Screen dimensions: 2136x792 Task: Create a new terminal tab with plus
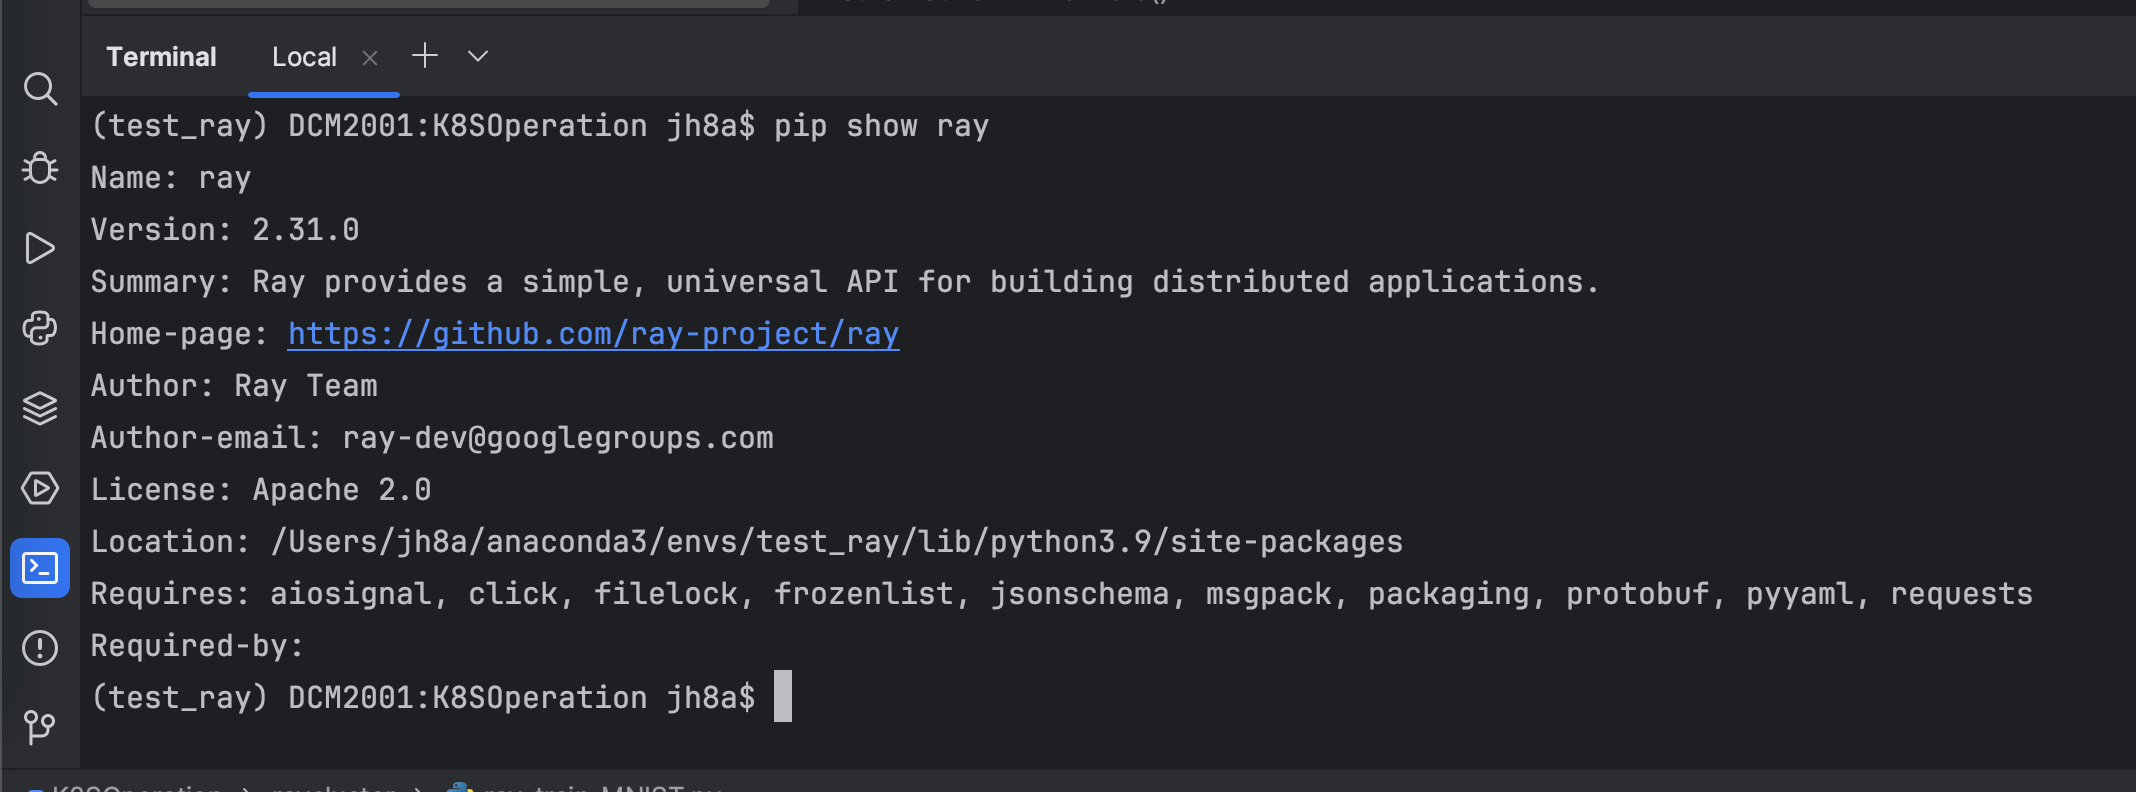(x=424, y=56)
